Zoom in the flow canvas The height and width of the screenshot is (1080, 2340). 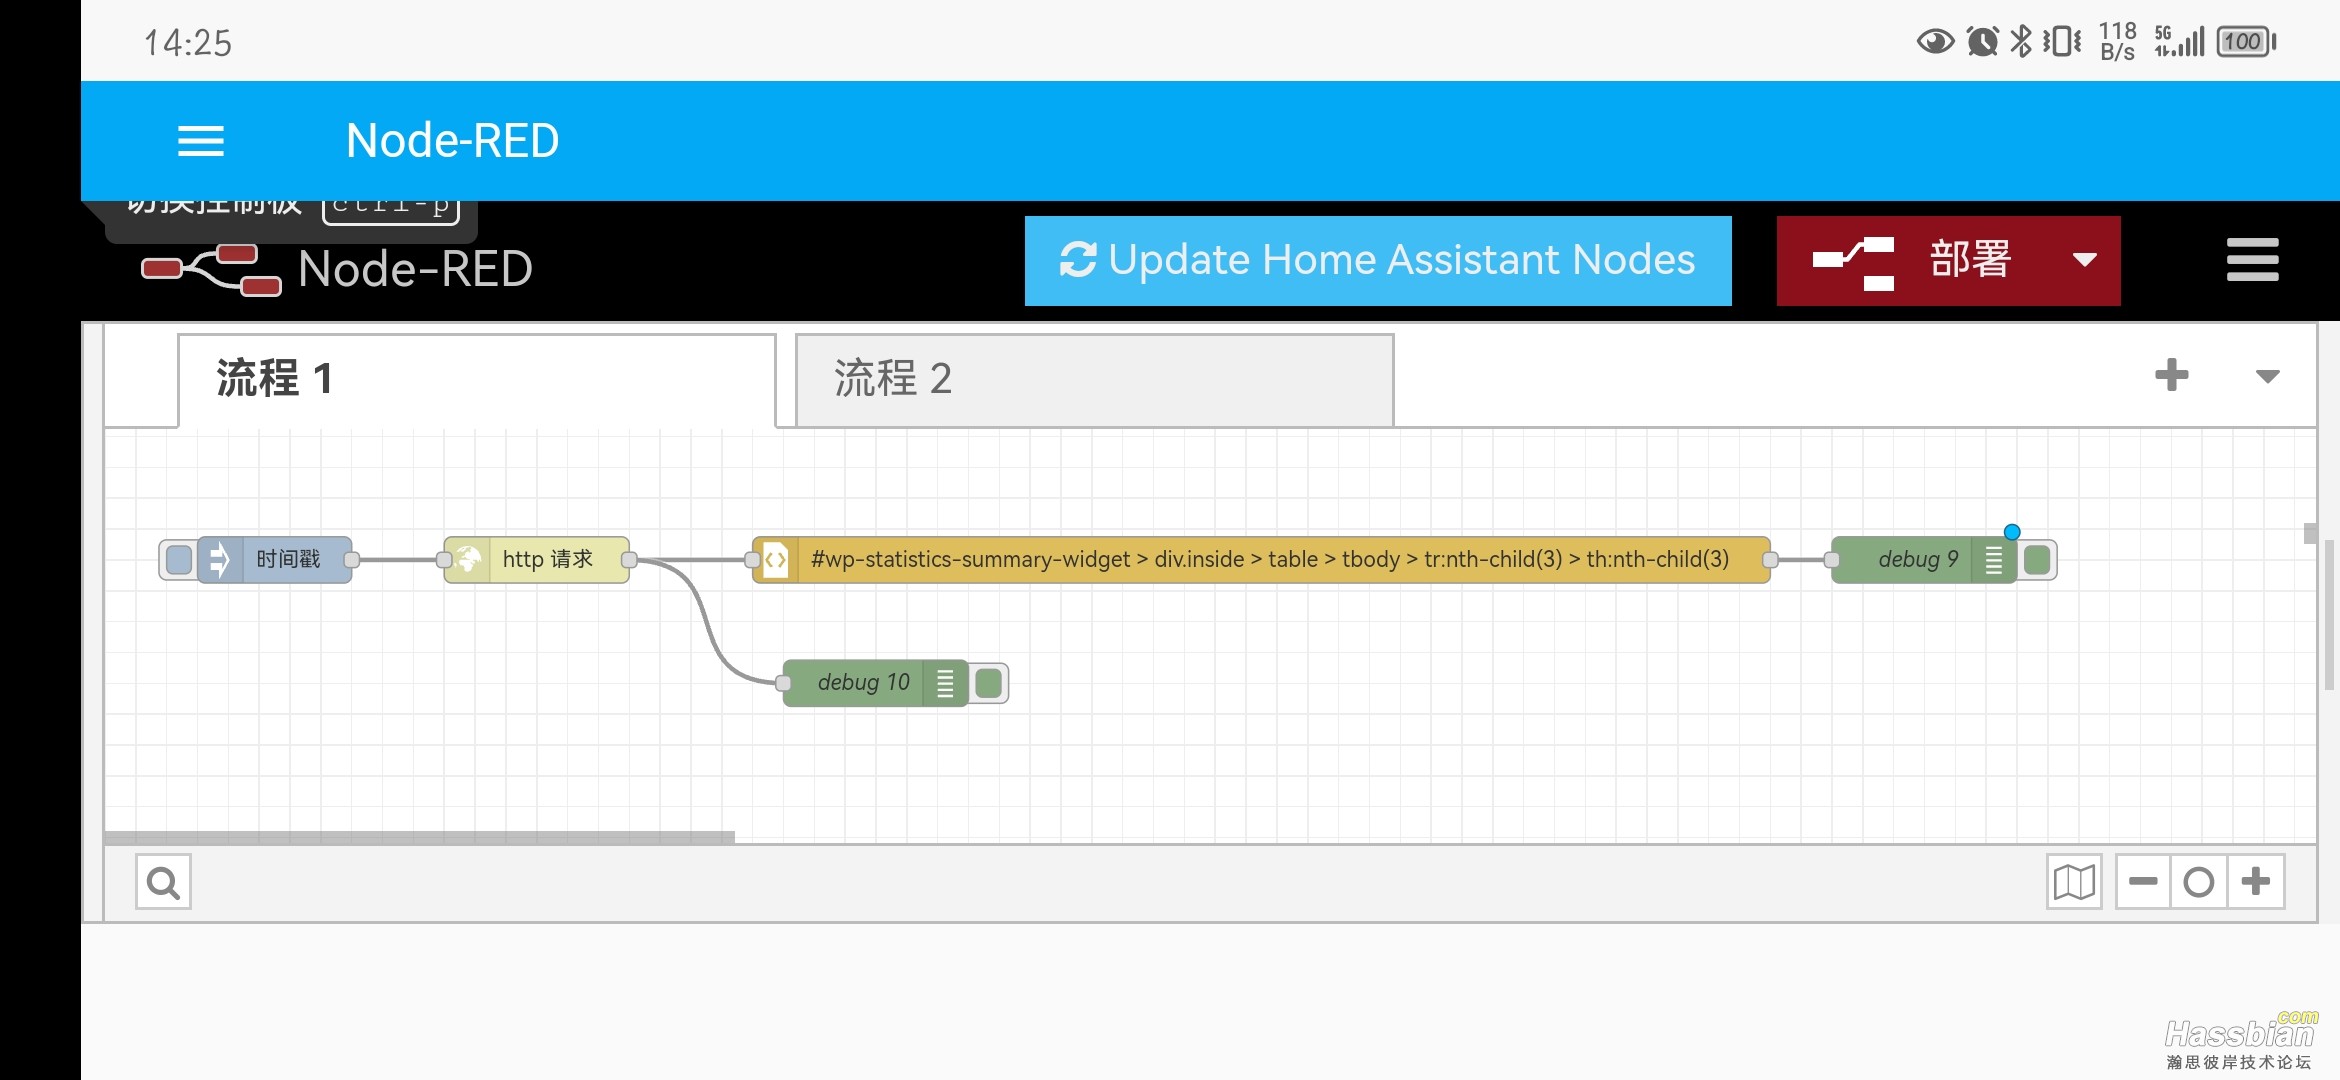click(x=2256, y=882)
